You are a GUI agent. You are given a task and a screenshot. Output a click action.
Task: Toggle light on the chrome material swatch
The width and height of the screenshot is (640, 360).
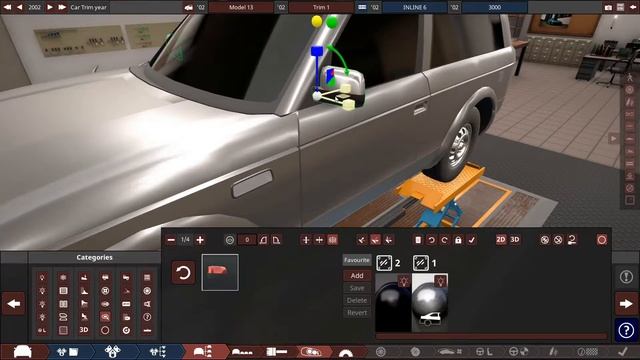coord(440,281)
